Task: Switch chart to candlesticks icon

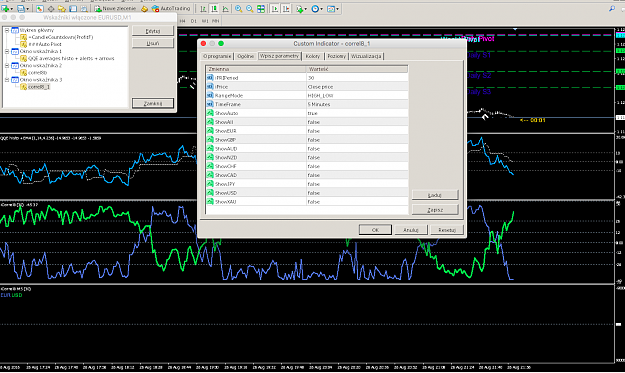Action: coord(214,8)
